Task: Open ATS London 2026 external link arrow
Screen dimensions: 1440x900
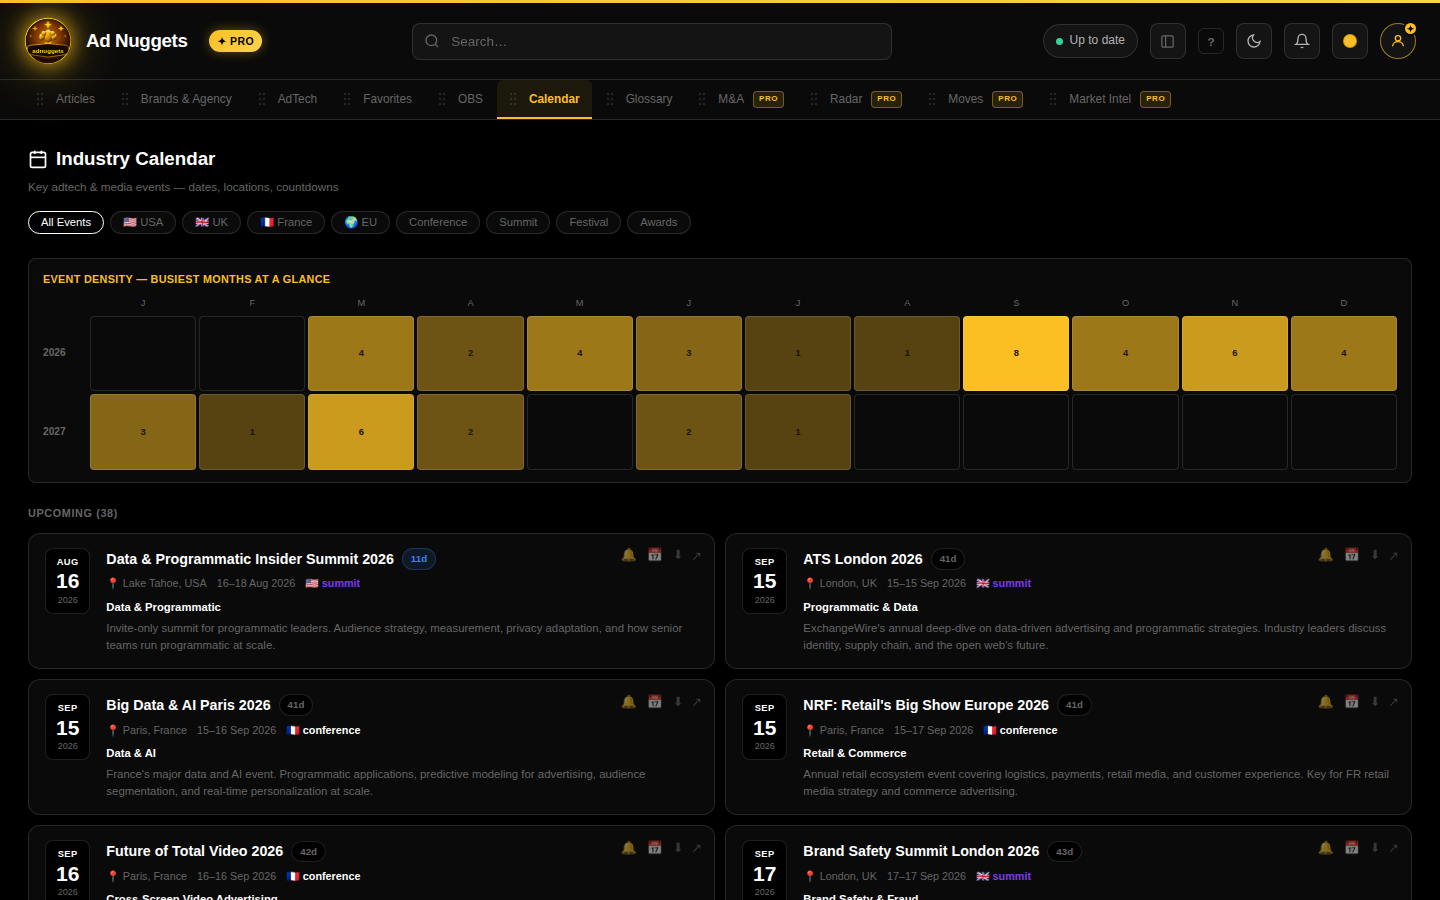Action: pos(1394,555)
